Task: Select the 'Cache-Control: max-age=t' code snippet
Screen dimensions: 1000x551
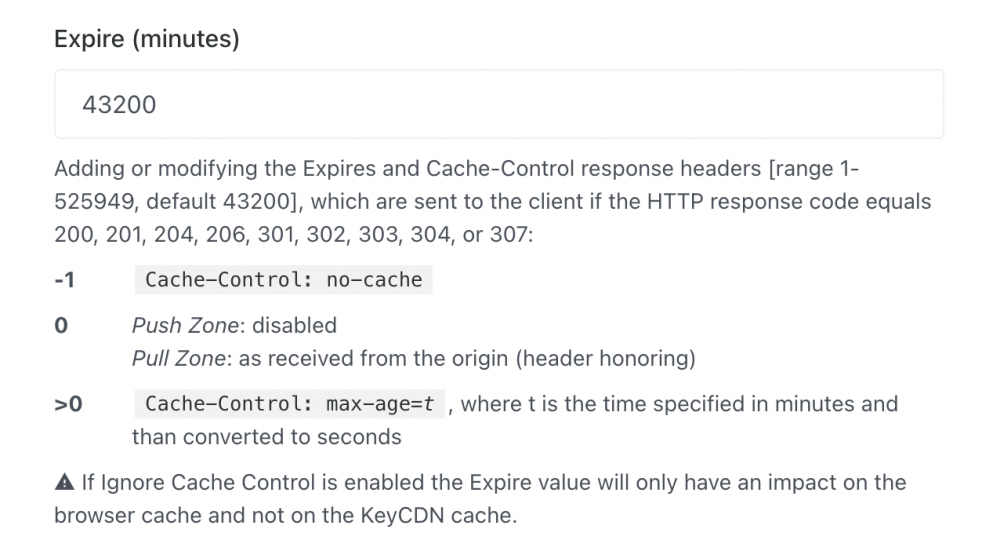Action: pos(289,404)
